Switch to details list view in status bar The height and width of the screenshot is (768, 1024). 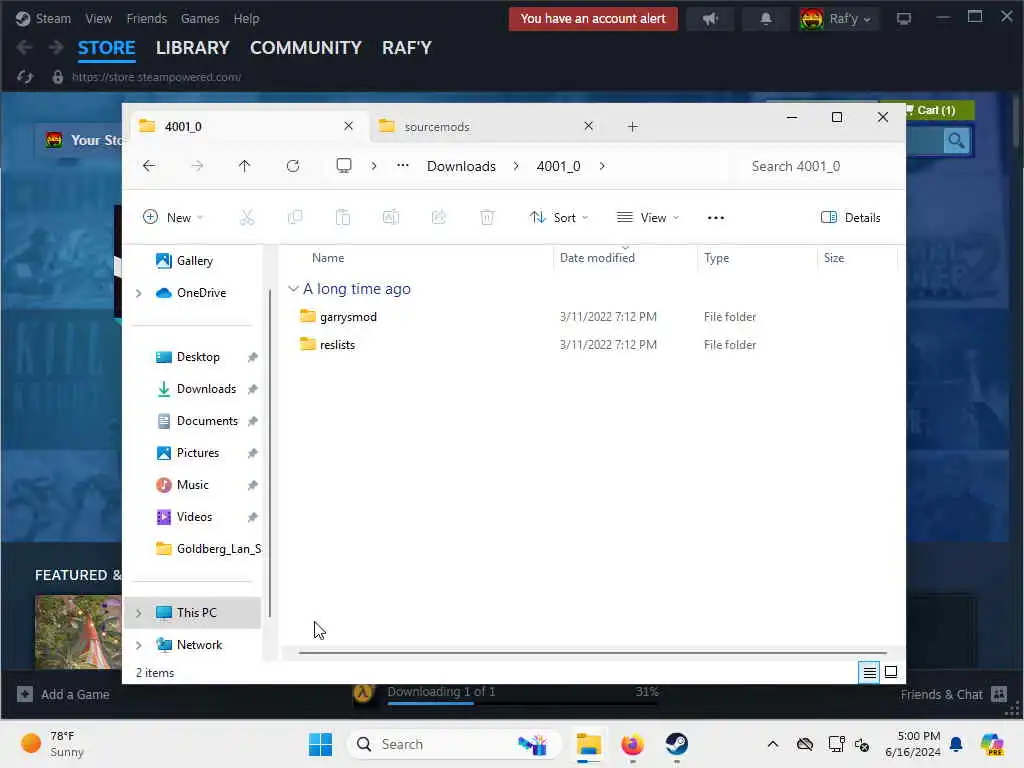pos(869,672)
